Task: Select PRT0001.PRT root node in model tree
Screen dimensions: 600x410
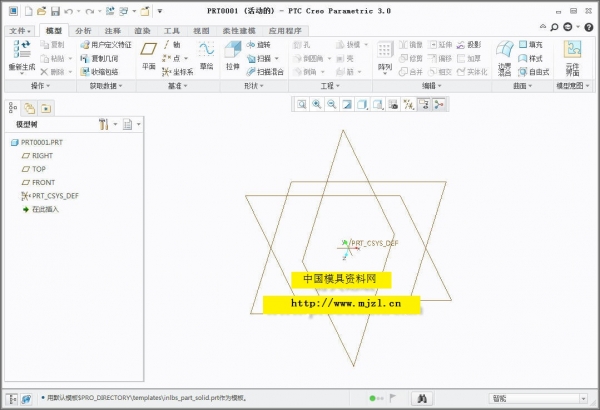Action: coord(37,142)
